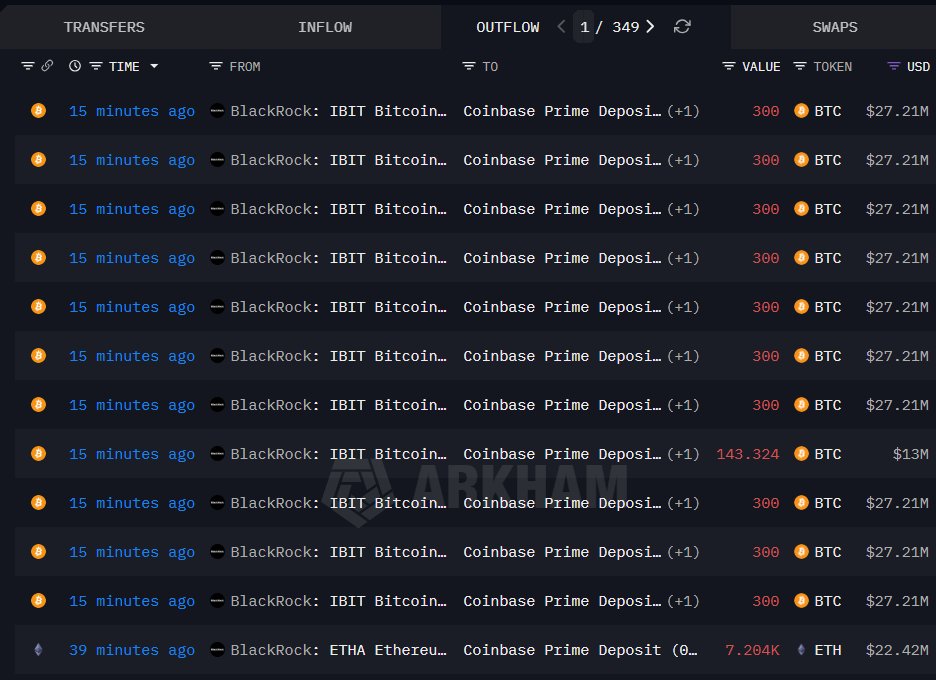Screen dimensions: 936x680
Task: Open BlackRock IBIT sender in 143.324 row
Action: click(x=338, y=454)
